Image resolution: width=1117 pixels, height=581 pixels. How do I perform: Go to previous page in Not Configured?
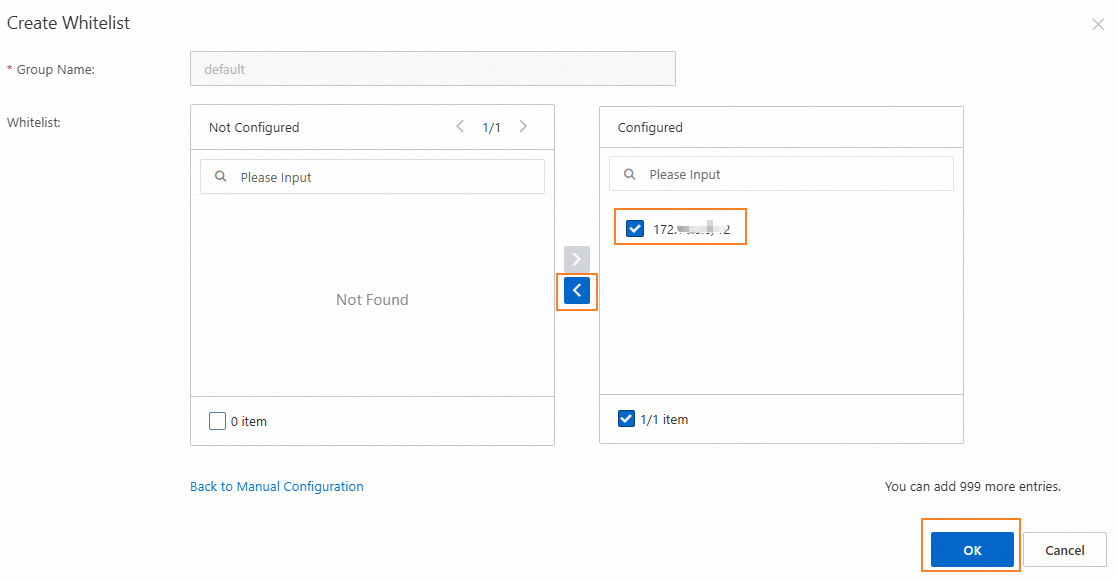460,127
